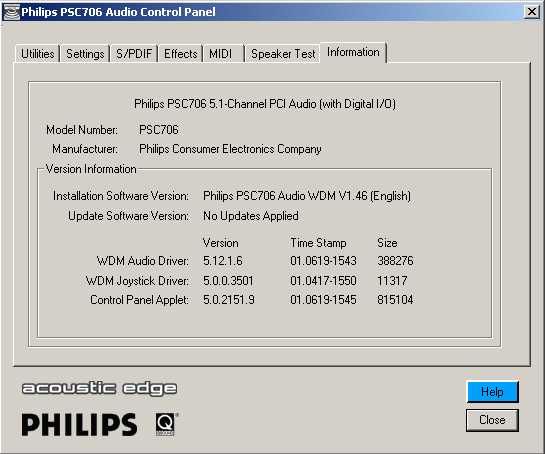Click the Close button
Image resolution: width=545 pixels, height=454 pixels.
[x=492, y=420]
